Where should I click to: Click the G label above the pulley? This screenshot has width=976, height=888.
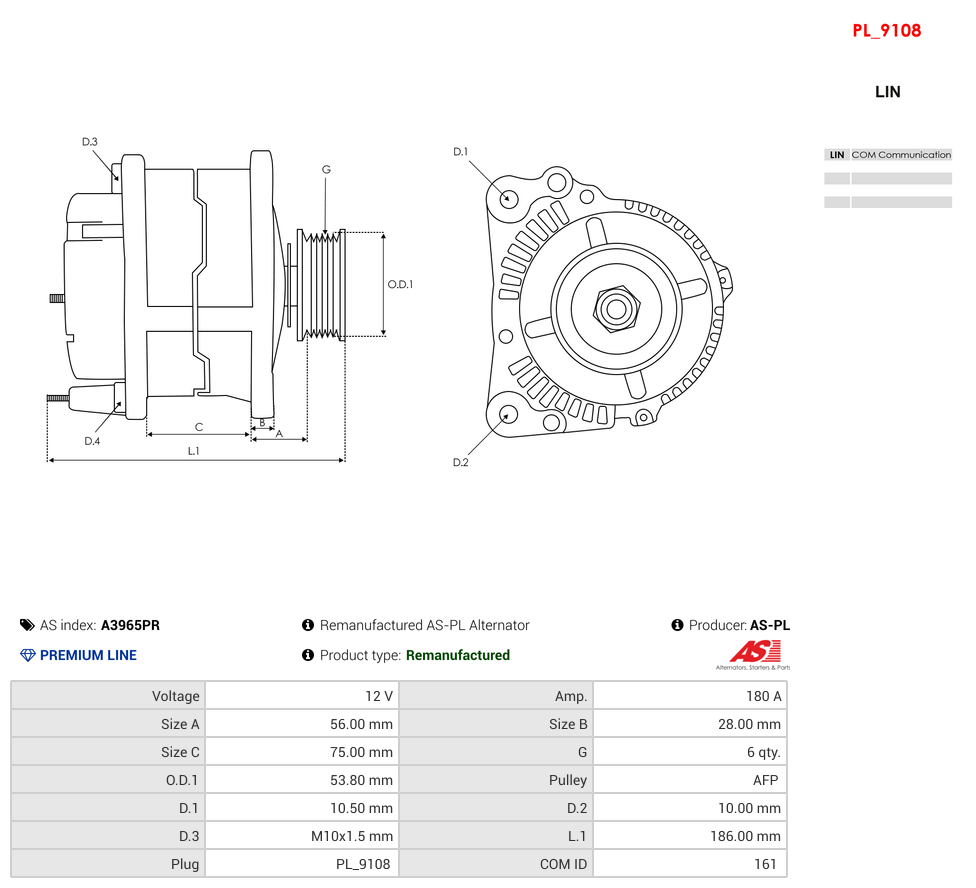[326, 169]
